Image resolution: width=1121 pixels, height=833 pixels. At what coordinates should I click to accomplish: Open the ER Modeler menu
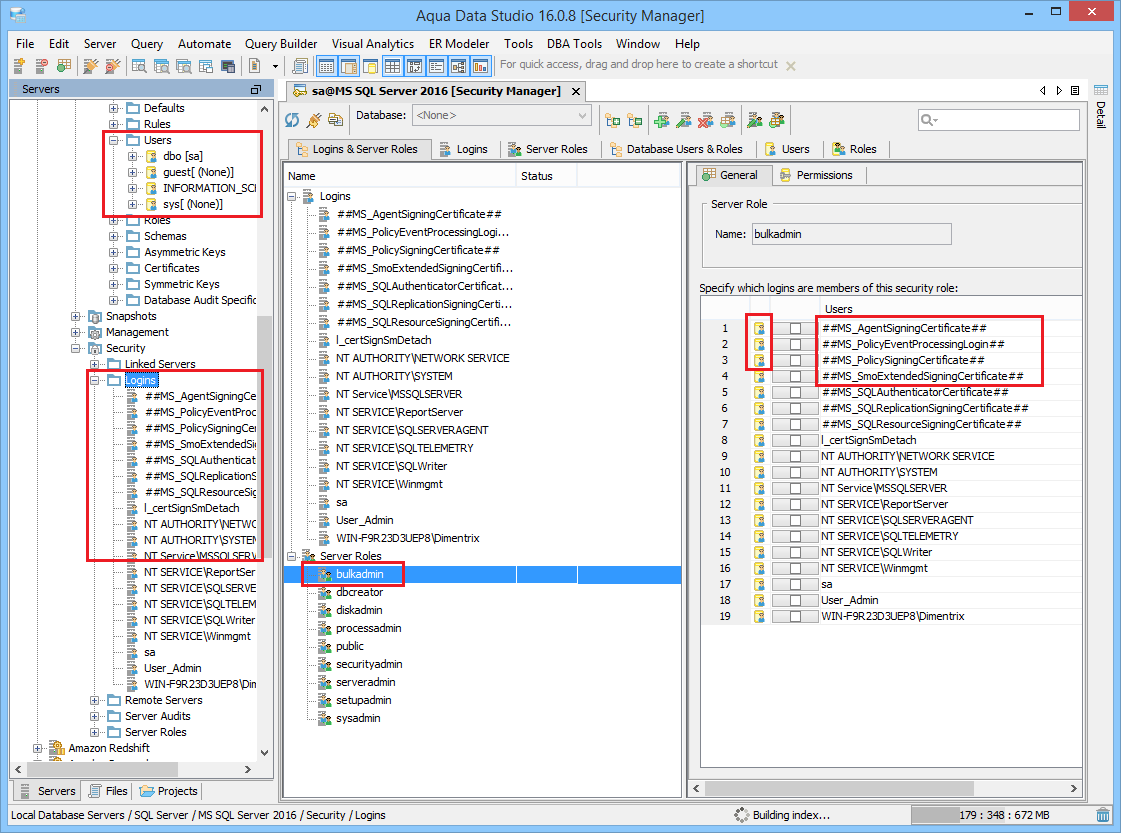coord(459,44)
